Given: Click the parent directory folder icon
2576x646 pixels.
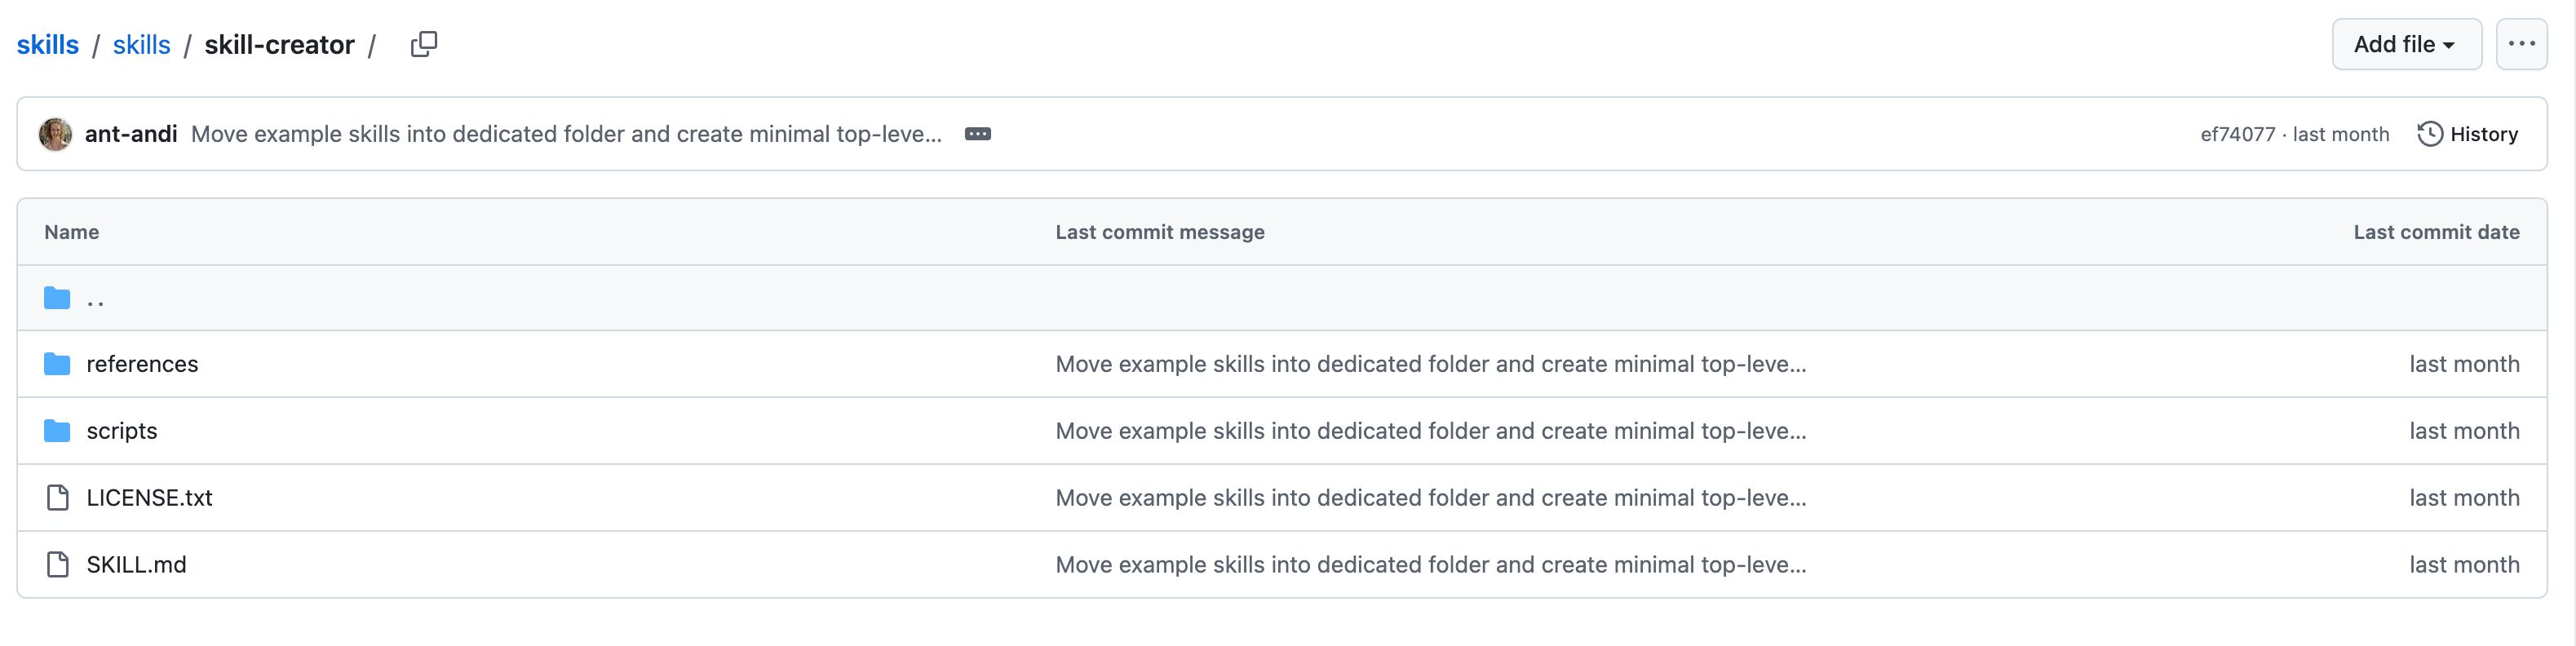Looking at the screenshot, I should [x=57, y=298].
